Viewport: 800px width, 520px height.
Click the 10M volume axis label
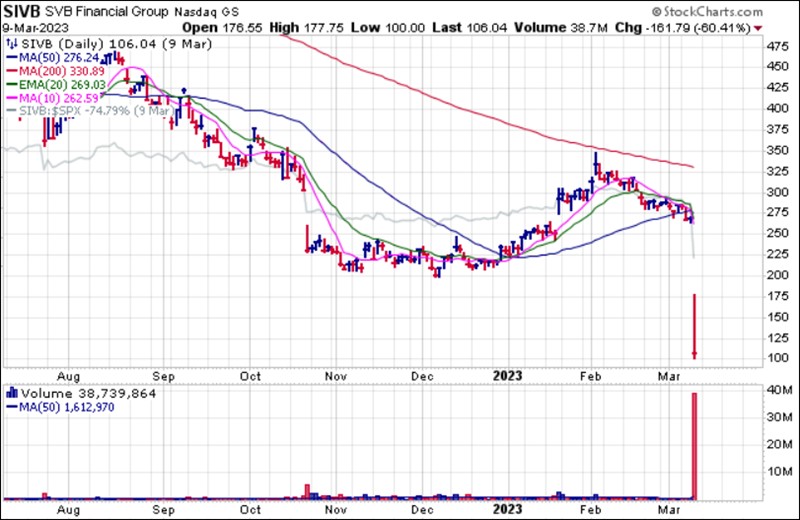coord(781,471)
